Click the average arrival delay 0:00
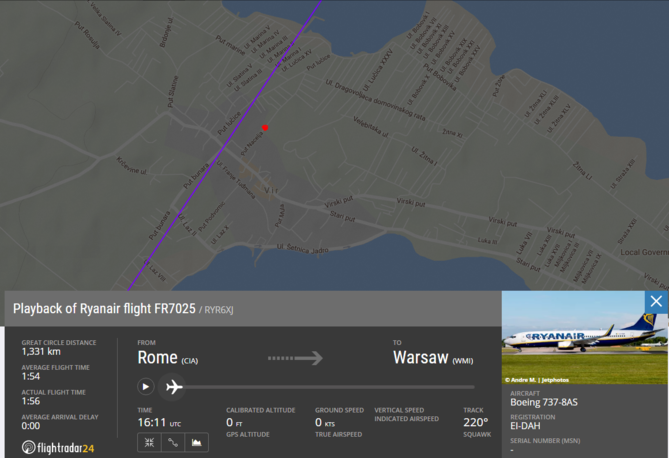 (x=31, y=426)
